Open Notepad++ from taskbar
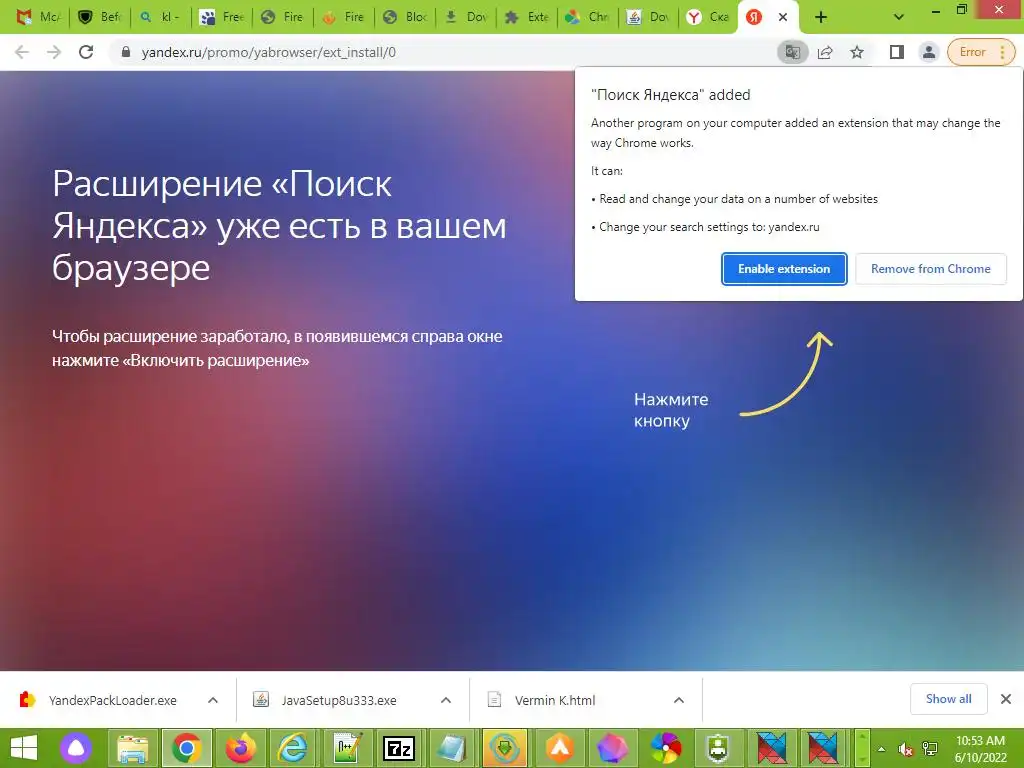The image size is (1024, 768). point(347,748)
